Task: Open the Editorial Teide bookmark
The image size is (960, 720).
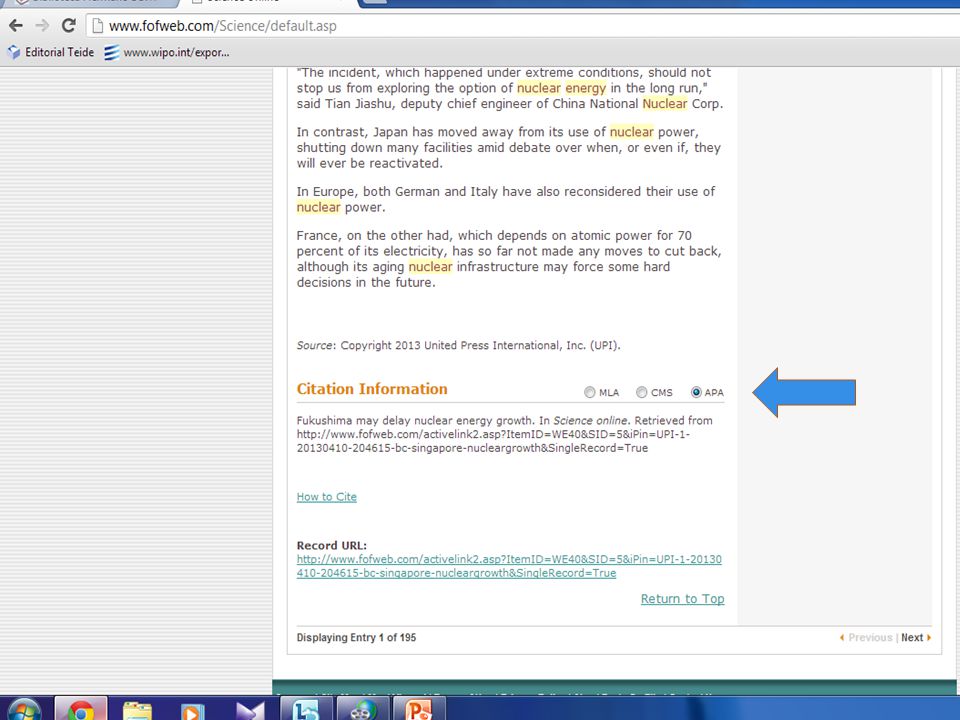Action: tap(50, 53)
